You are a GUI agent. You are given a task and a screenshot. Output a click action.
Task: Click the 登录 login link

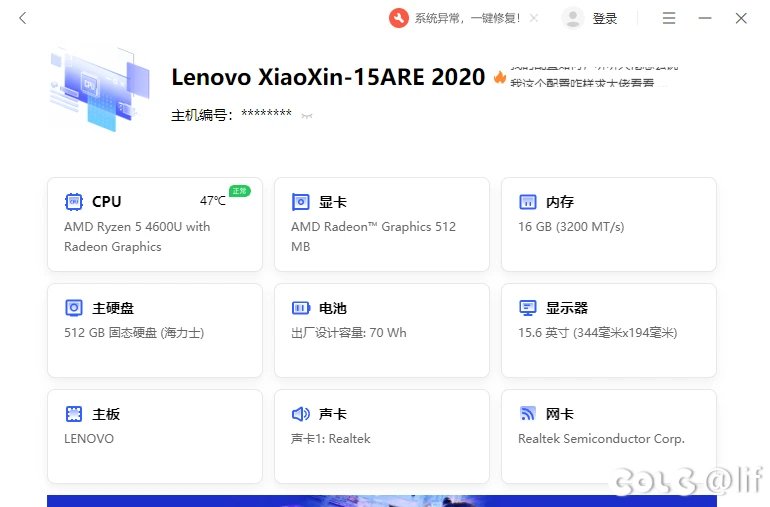(x=605, y=18)
